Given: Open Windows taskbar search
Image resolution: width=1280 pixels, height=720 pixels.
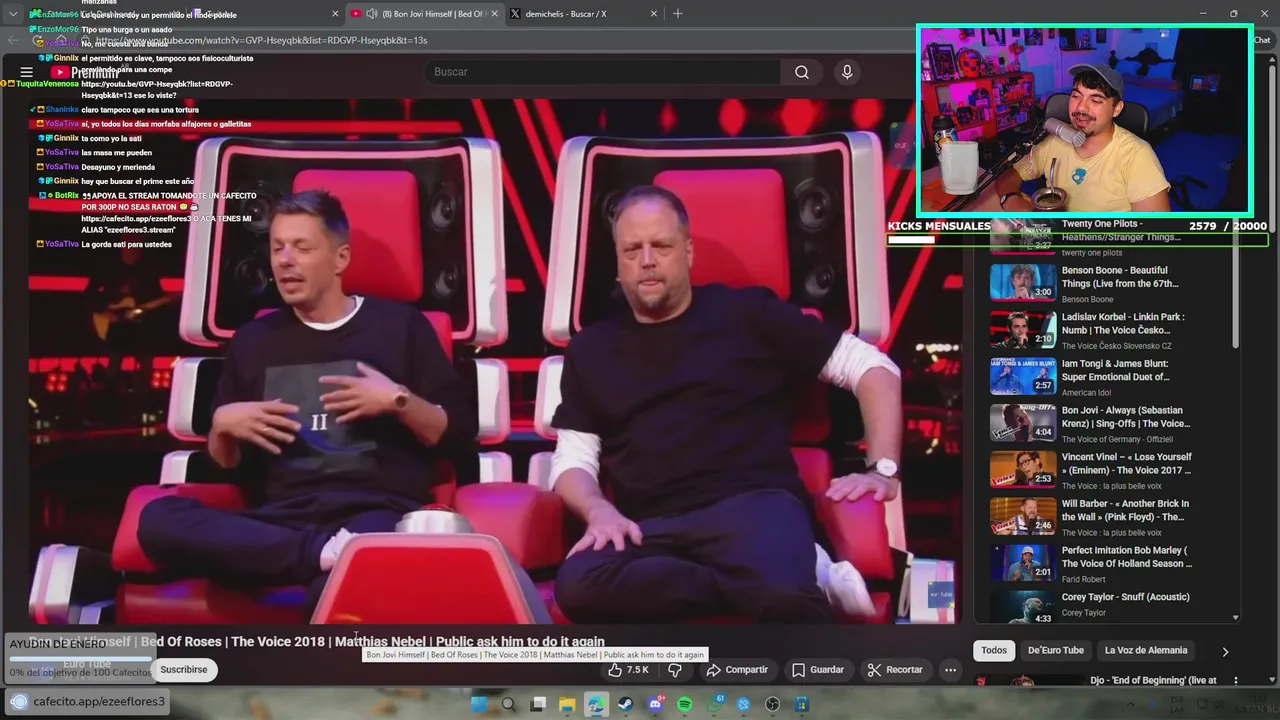Looking at the screenshot, I should (508, 704).
